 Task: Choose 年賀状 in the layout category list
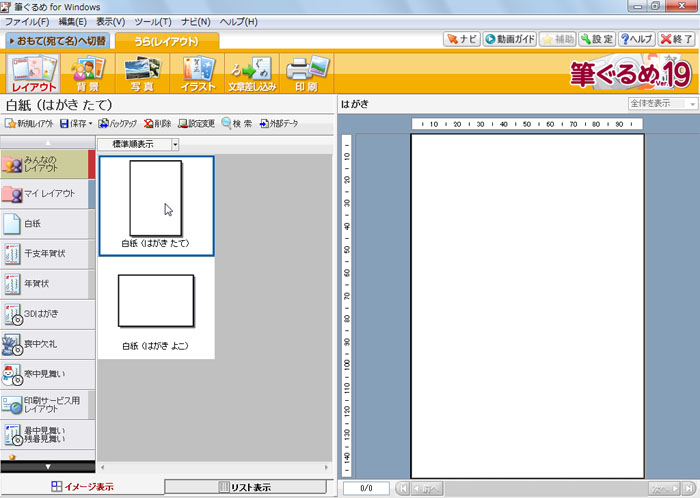(x=45, y=283)
